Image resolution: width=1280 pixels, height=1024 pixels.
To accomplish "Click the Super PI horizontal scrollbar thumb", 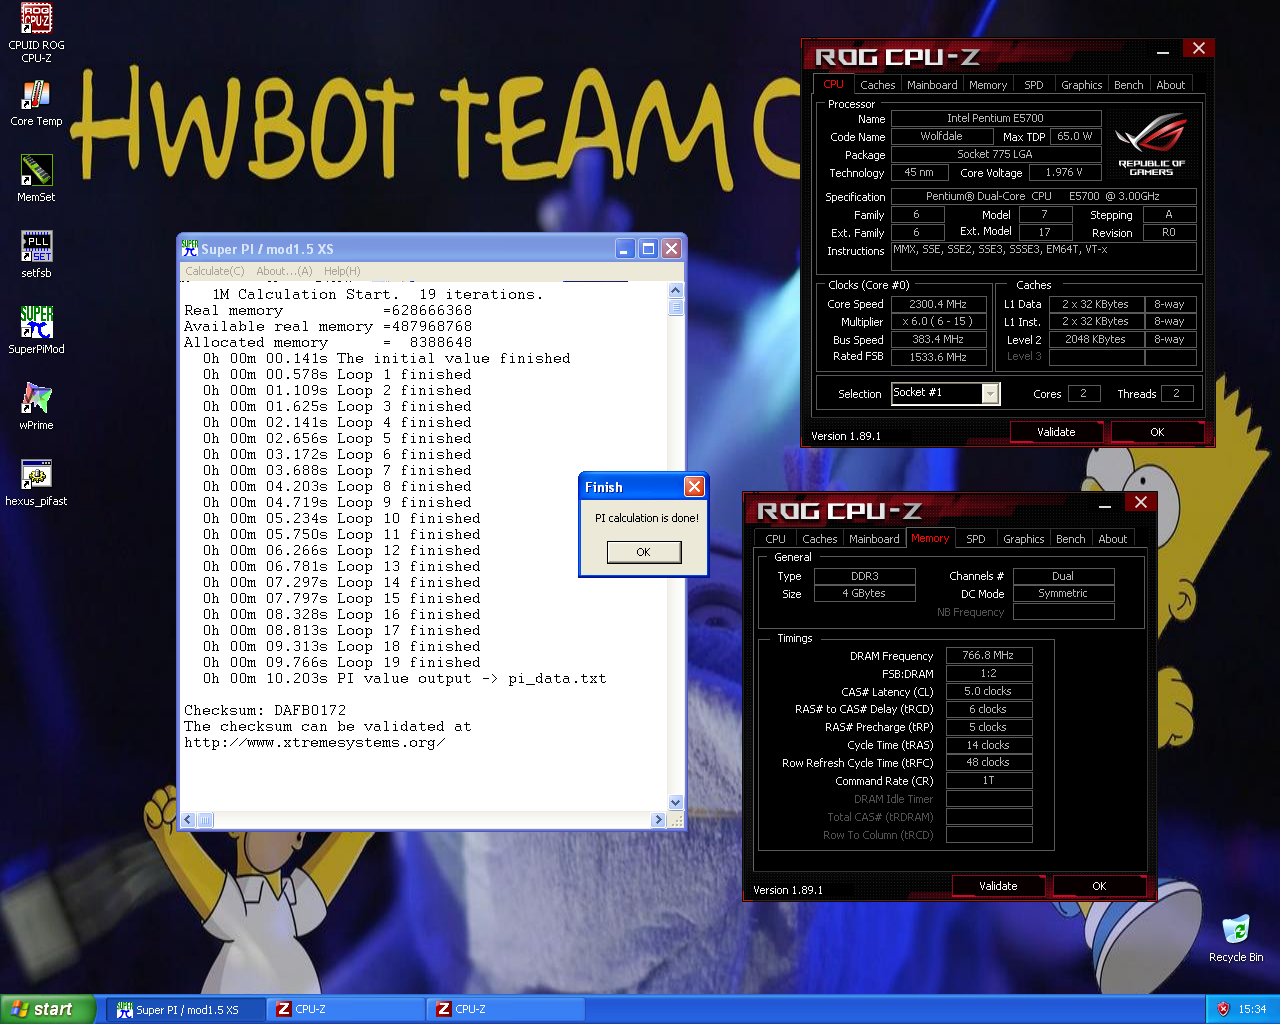I will click(x=205, y=820).
